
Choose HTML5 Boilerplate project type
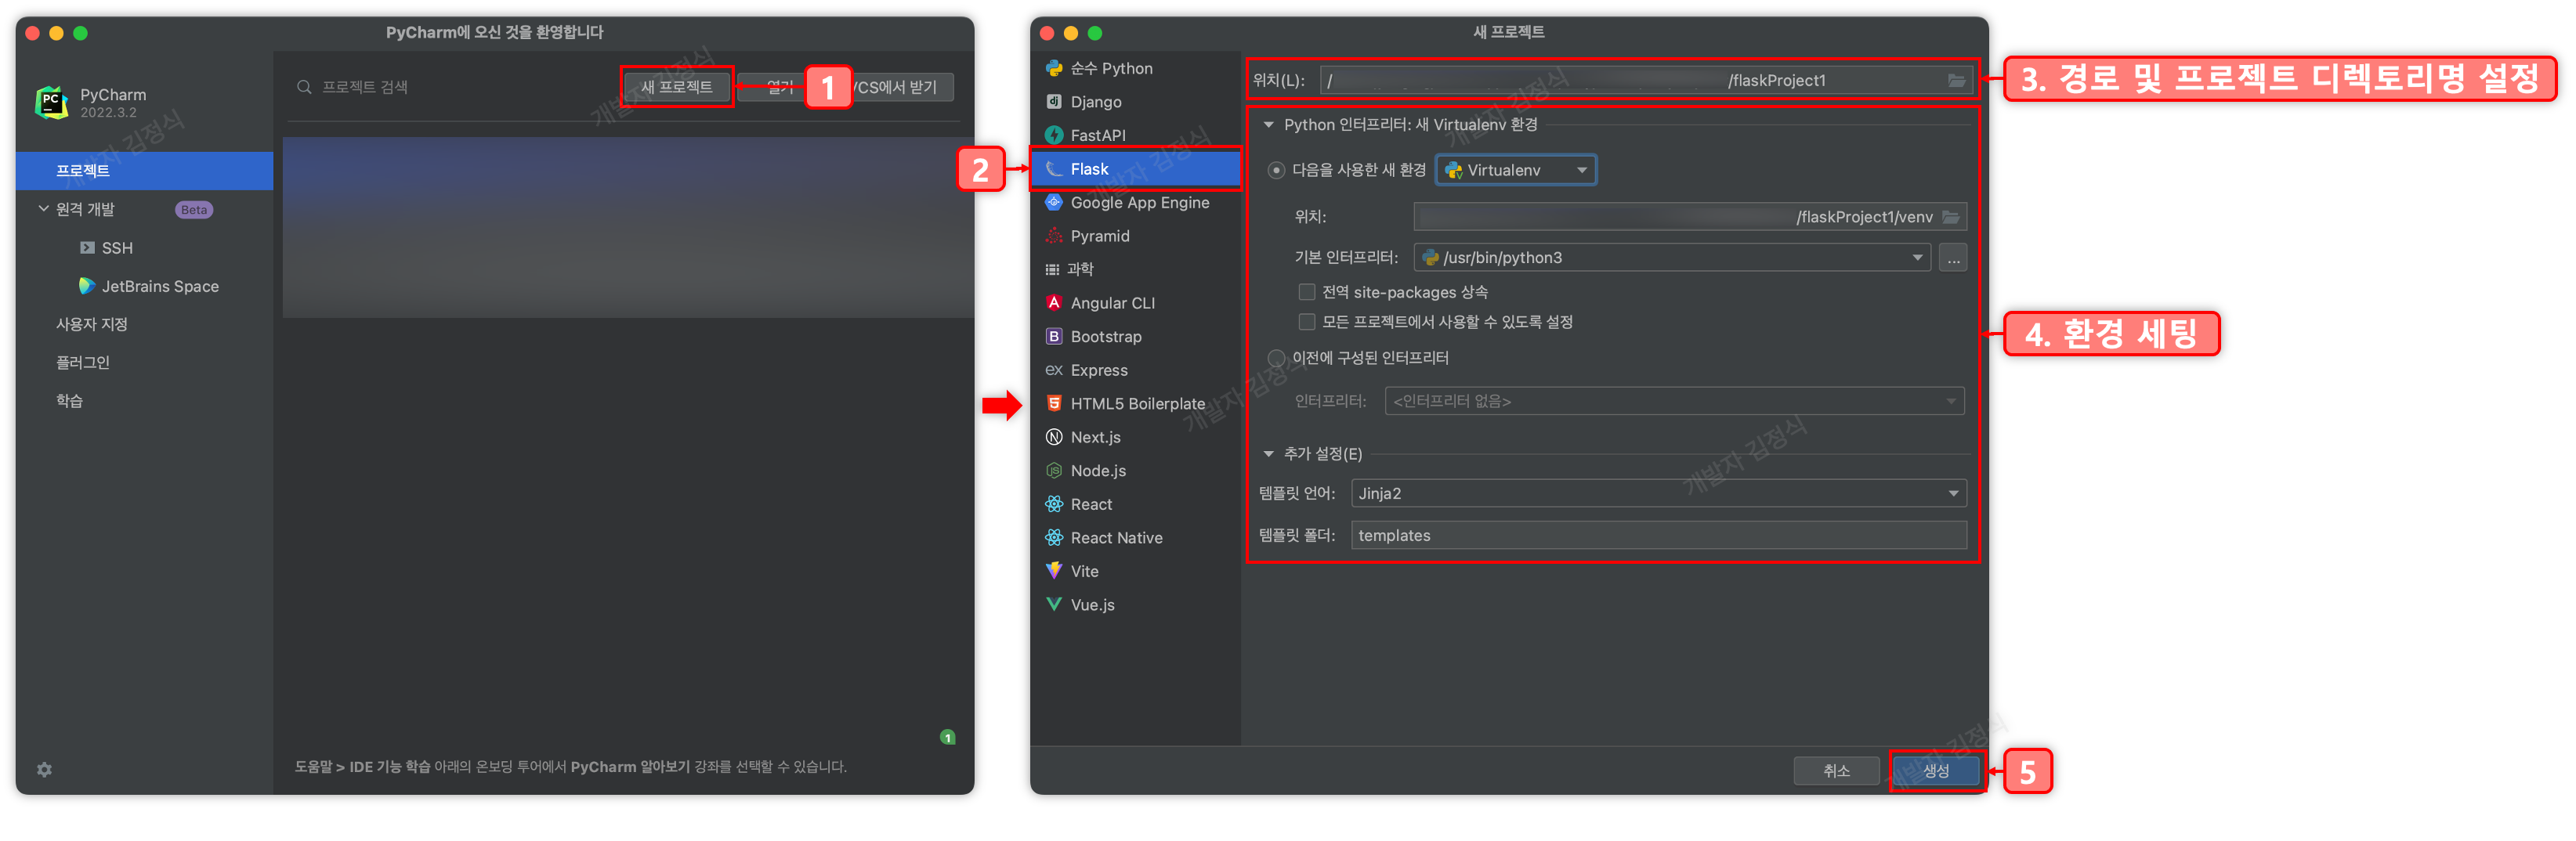pyautogui.click(x=1135, y=403)
